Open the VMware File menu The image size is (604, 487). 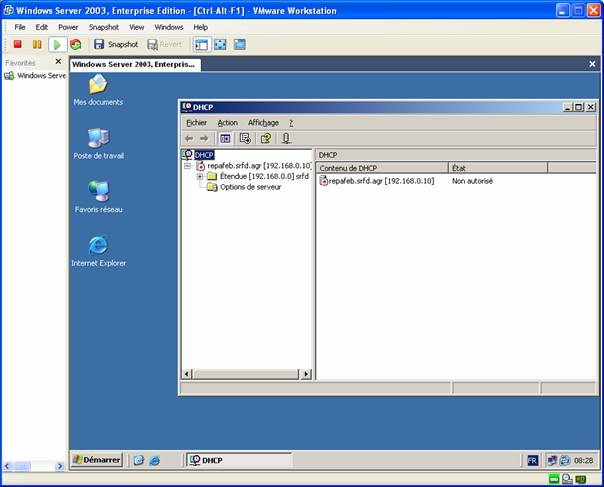(x=20, y=27)
